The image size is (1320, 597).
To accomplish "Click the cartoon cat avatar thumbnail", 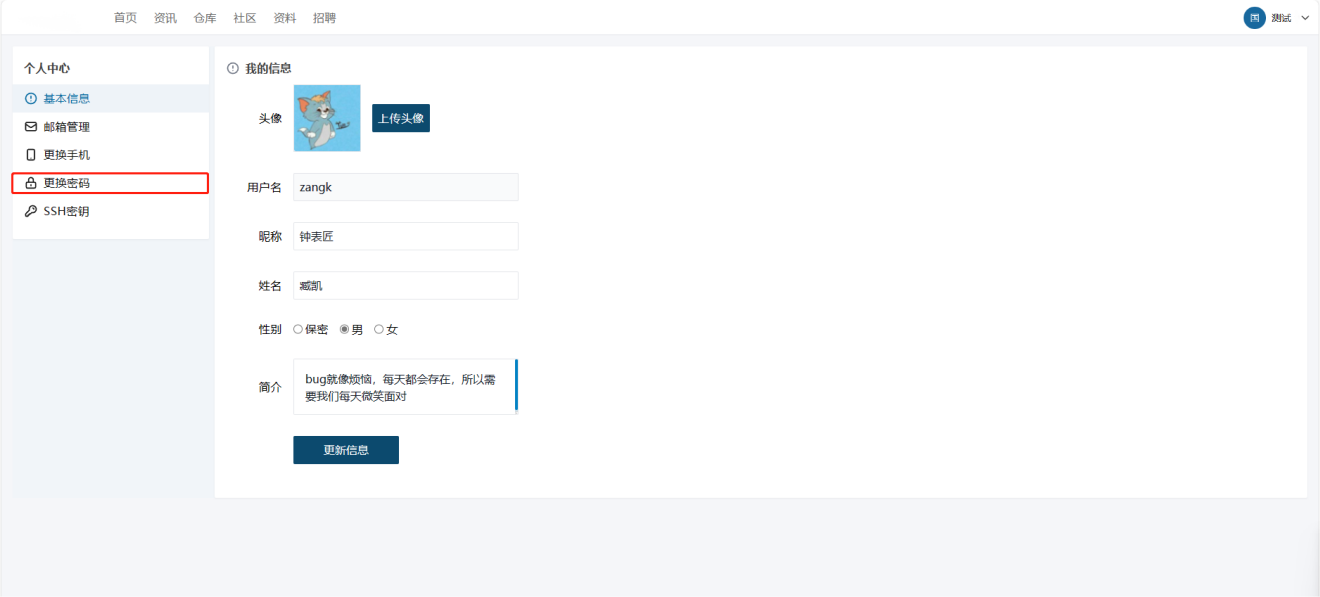I will 327,118.
